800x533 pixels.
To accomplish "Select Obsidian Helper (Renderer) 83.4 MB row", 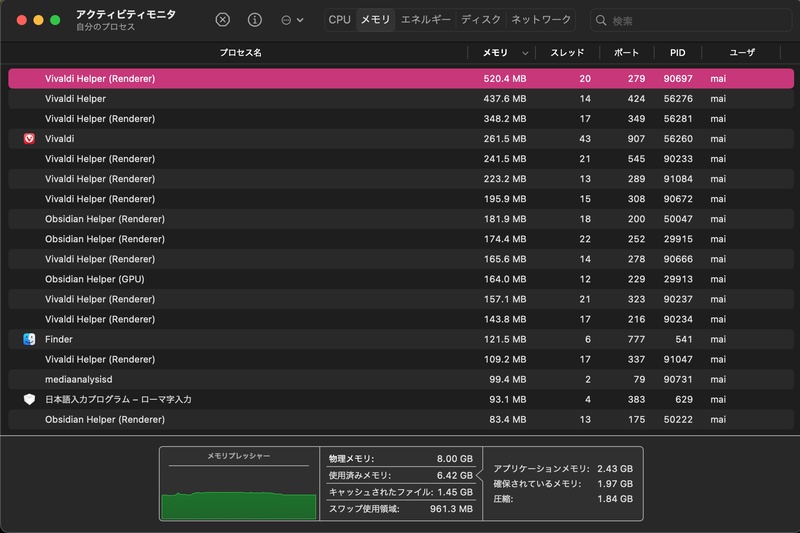I will click(401, 420).
